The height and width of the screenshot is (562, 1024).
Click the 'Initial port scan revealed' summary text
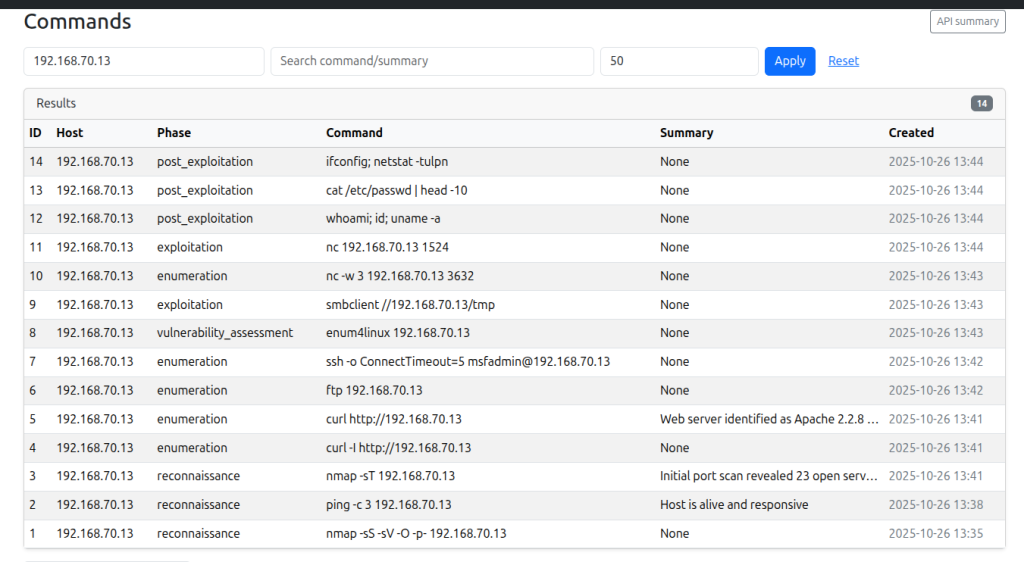point(768,476)
